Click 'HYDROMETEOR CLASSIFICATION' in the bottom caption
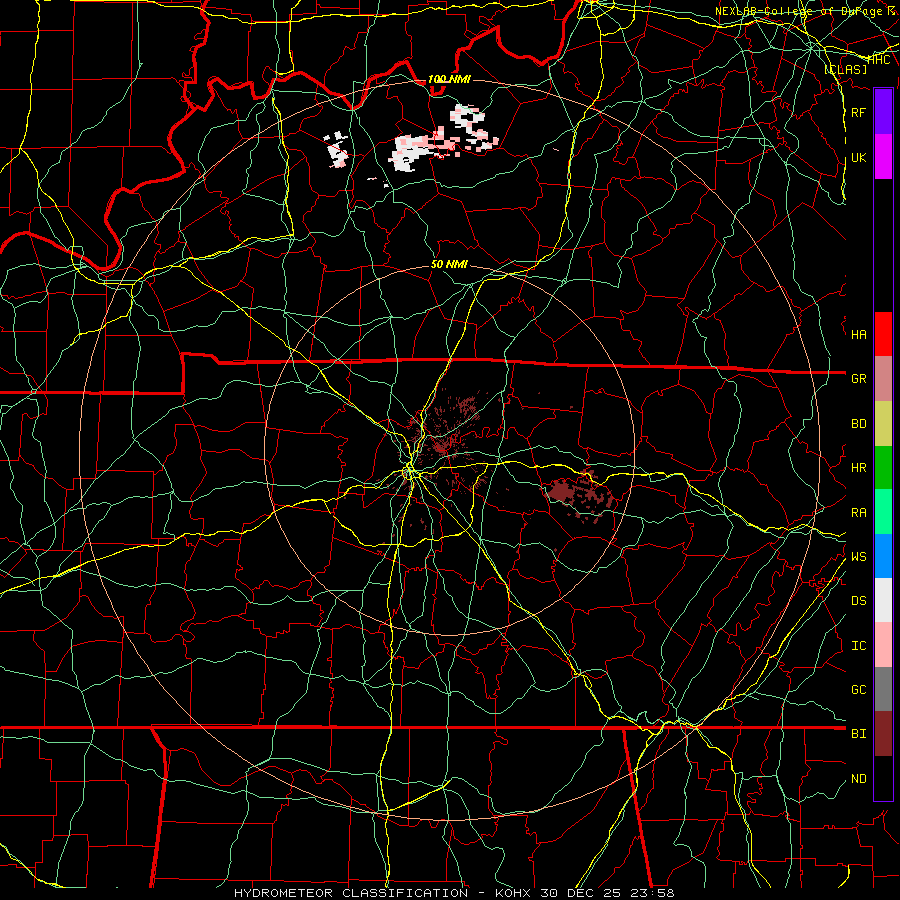The image size is (900, 900). [351, 893]
